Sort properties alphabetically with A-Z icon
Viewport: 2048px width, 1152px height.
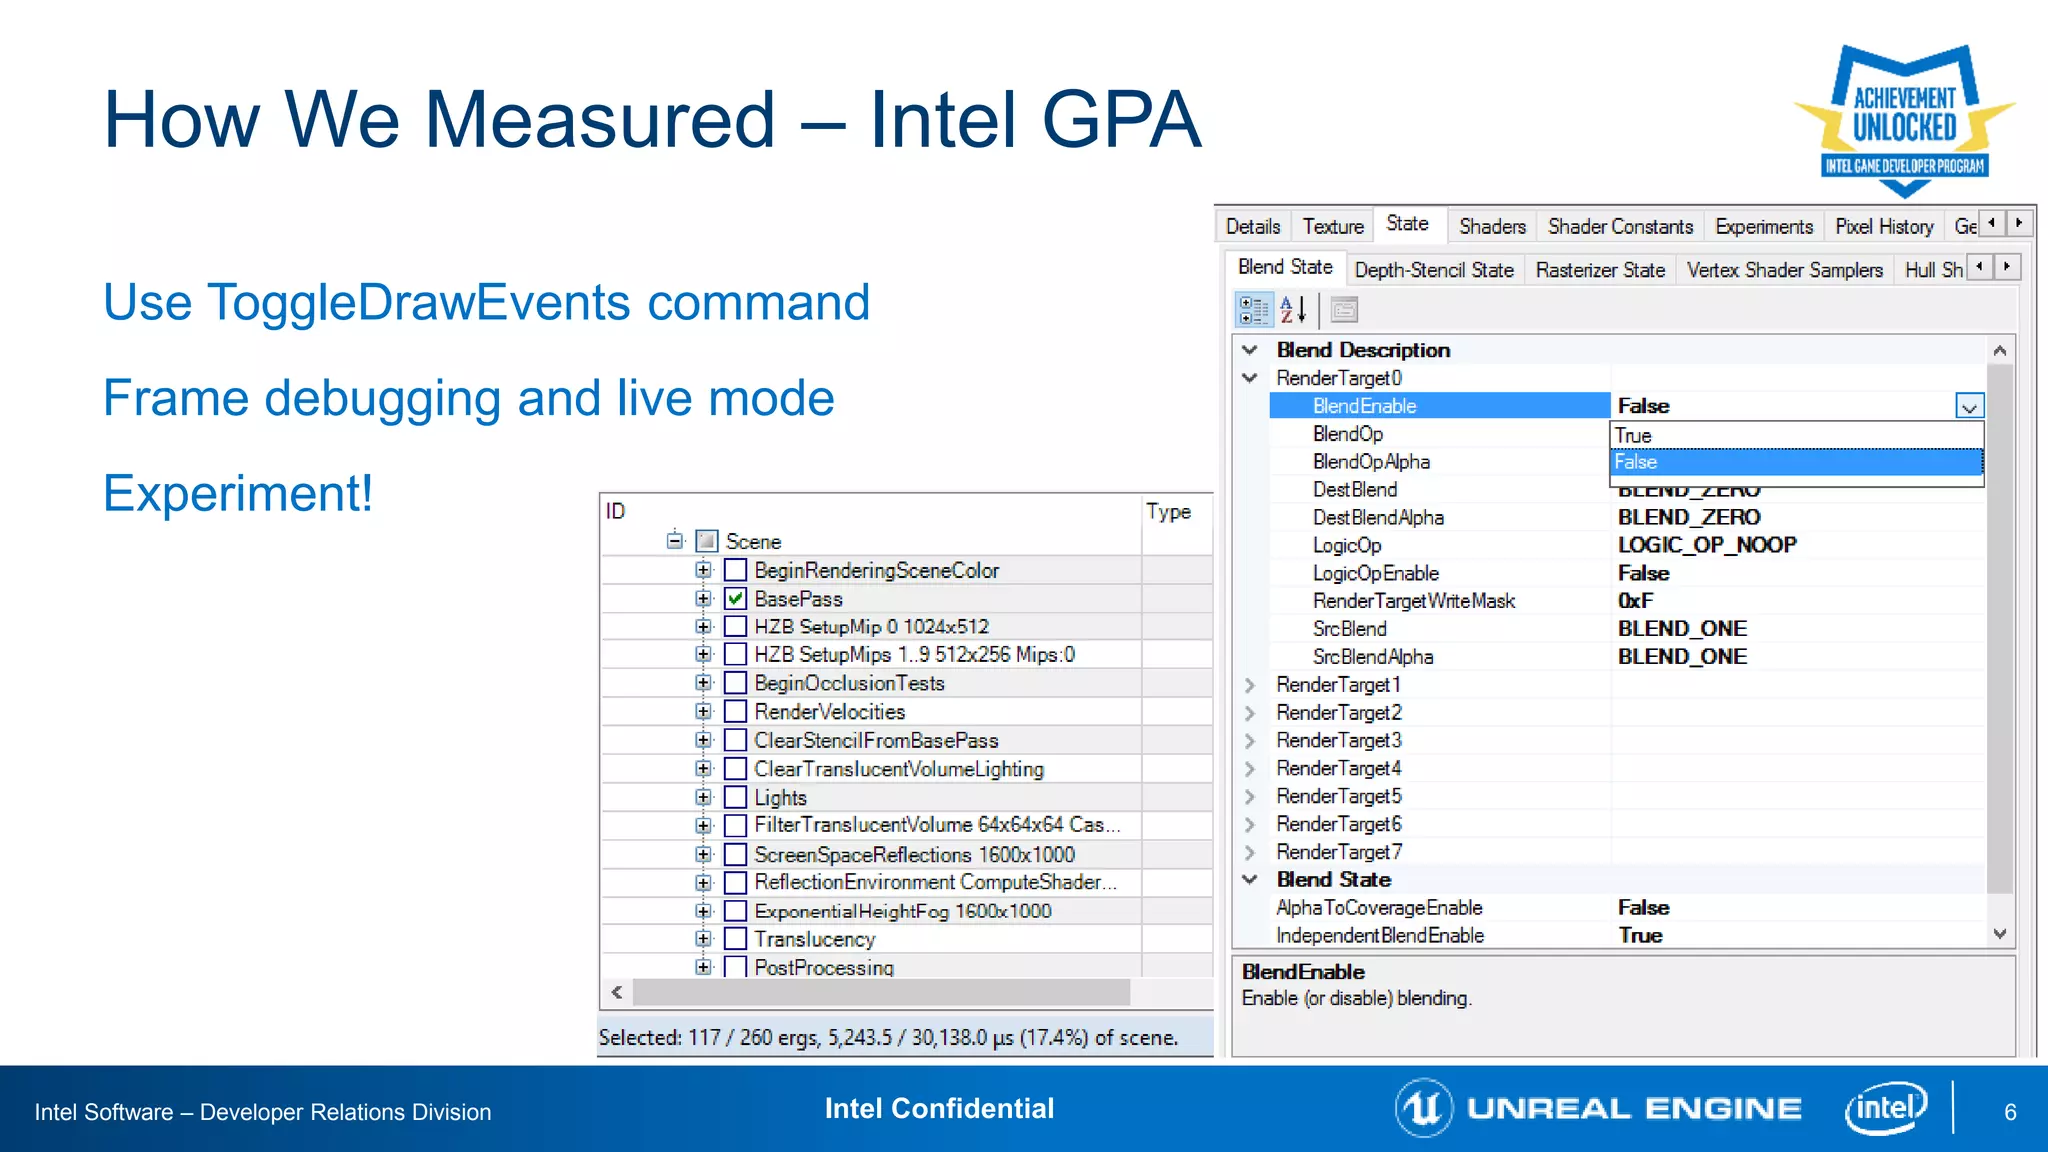tap(1294, 311)
